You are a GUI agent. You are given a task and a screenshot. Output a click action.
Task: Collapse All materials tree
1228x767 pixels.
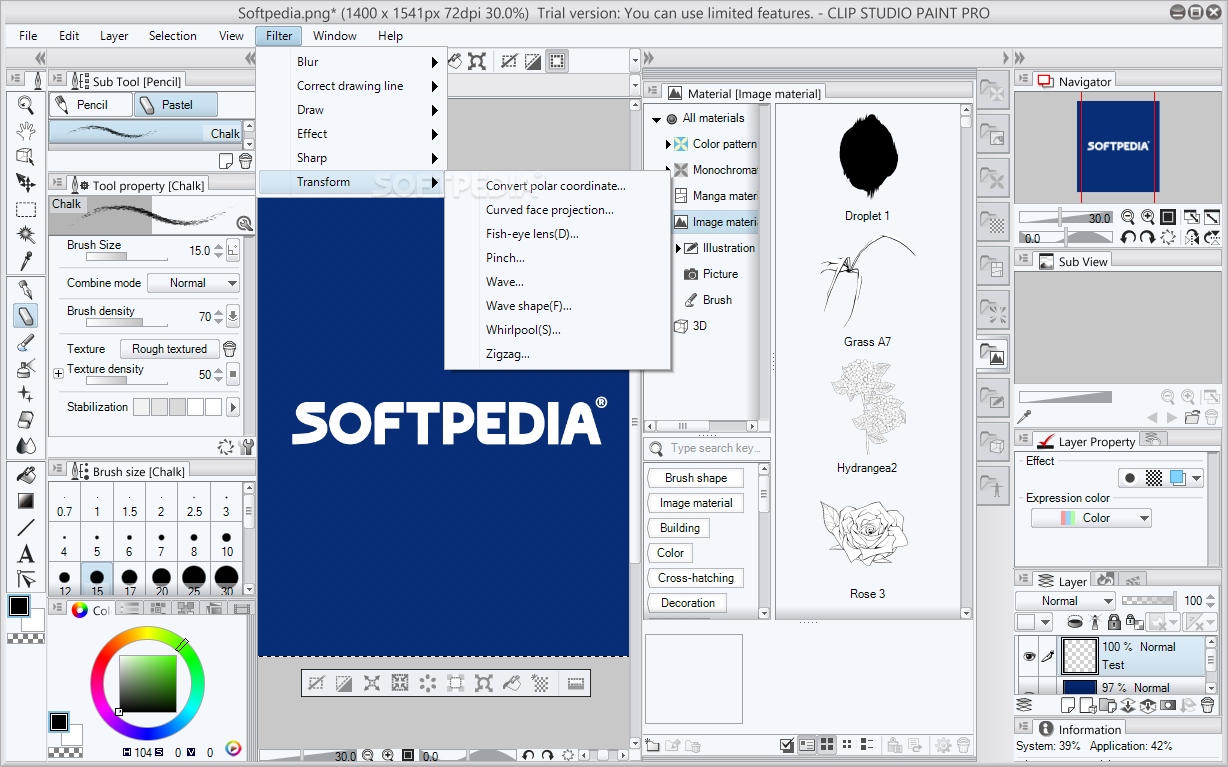pyautogui.click(x=656, y=119)
